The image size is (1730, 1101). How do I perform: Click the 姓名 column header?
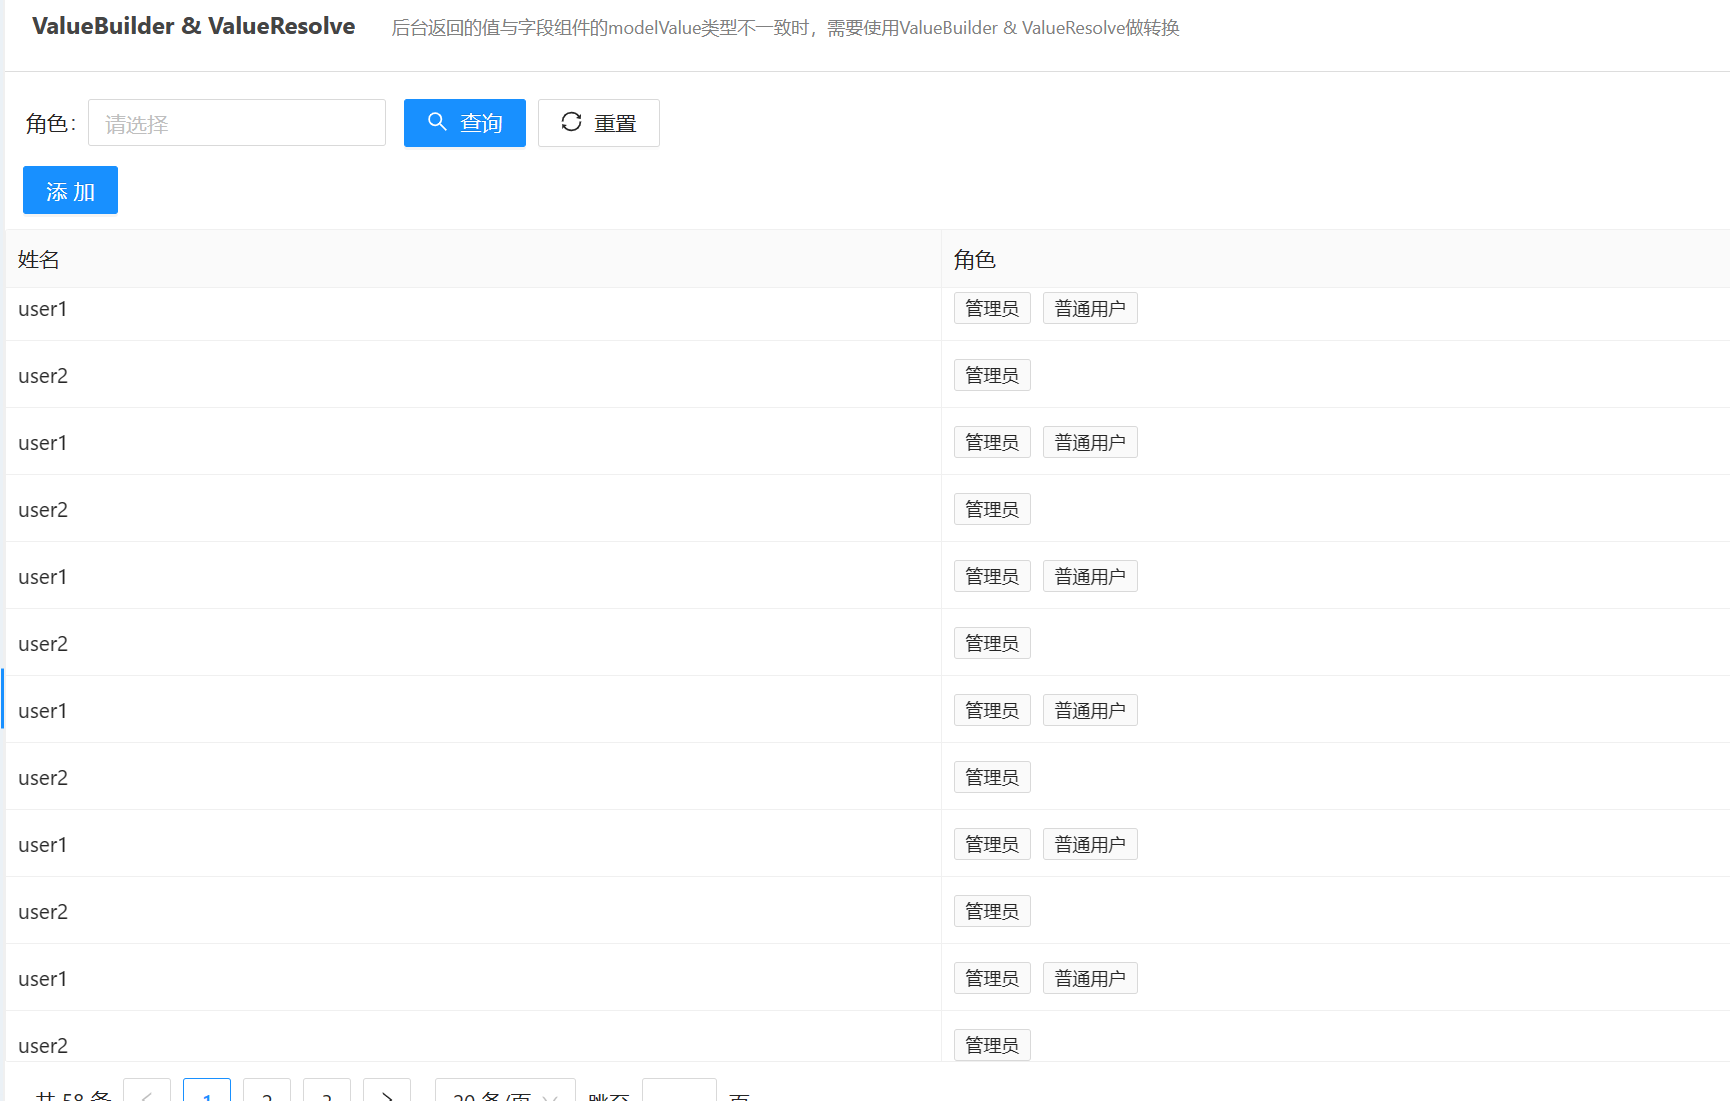point(38,258)
